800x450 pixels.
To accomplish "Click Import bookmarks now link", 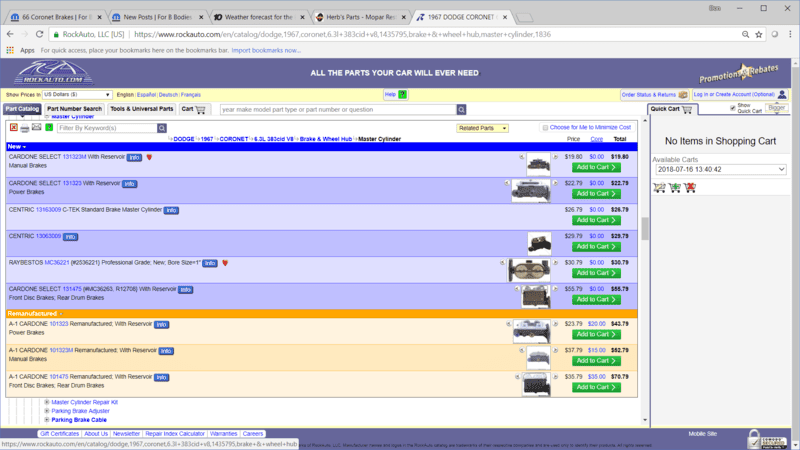I will click(x=266, y=50).
